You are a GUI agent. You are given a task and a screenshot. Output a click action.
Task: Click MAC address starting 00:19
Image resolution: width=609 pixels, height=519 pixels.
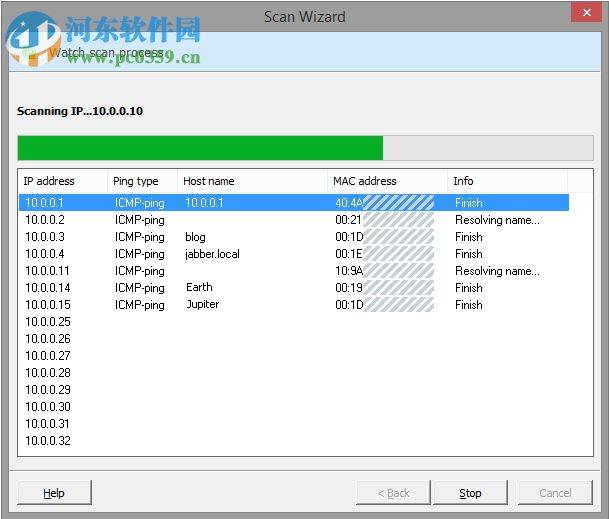pos(384,288)
